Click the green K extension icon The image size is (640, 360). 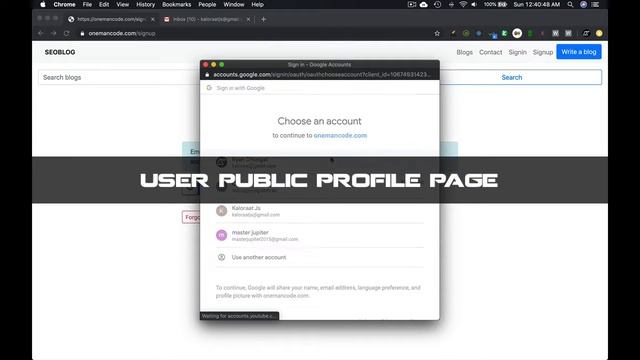pyautogui.click(x=504, y=33)
